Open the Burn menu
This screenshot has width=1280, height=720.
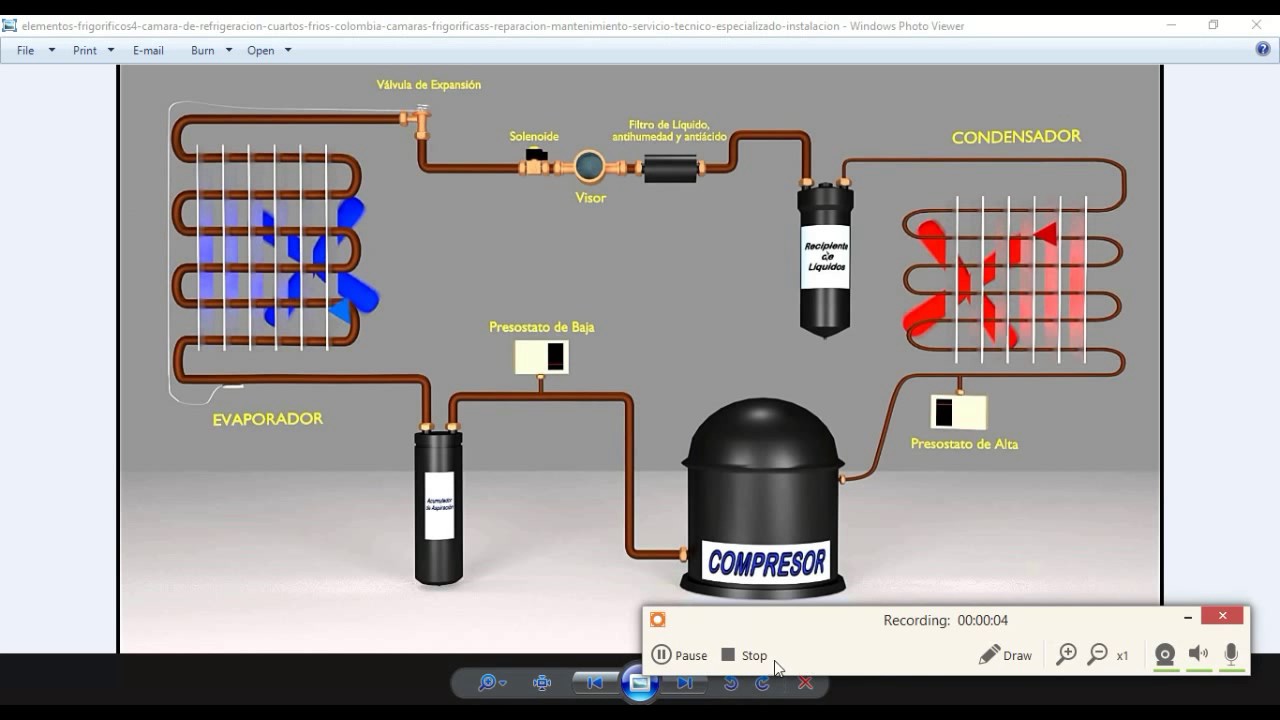(203, 50)
